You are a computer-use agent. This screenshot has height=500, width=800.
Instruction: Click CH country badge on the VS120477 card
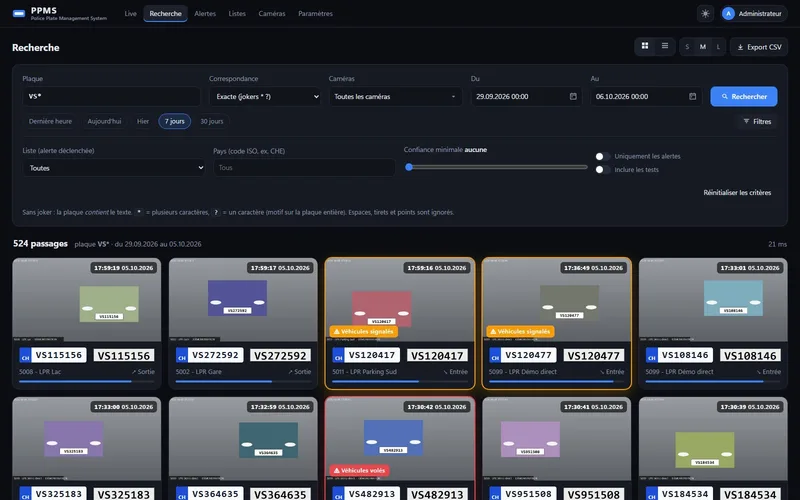point(495,355)
